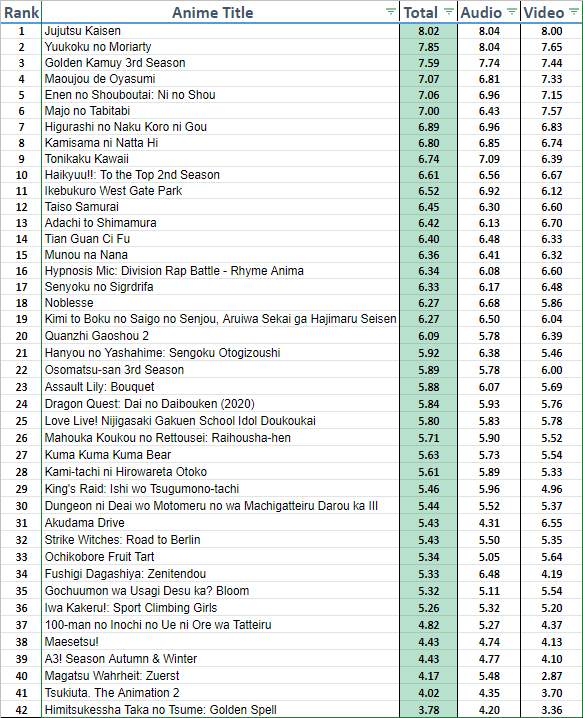
Task: Select the Maoujou de Oyasumi cell
Action: pyautogui.click(x=220, y=79)
